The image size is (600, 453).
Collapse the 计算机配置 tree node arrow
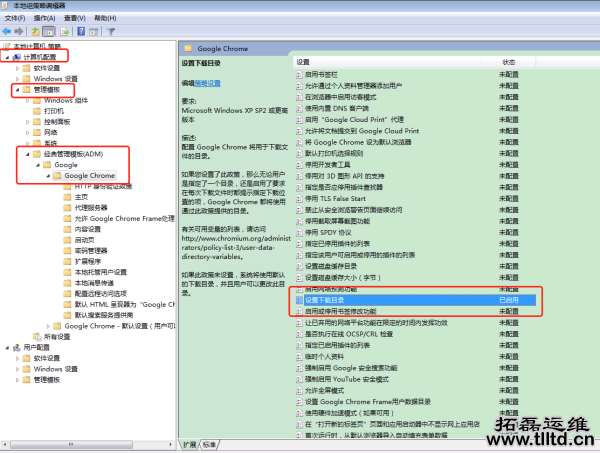coord(7,57)
